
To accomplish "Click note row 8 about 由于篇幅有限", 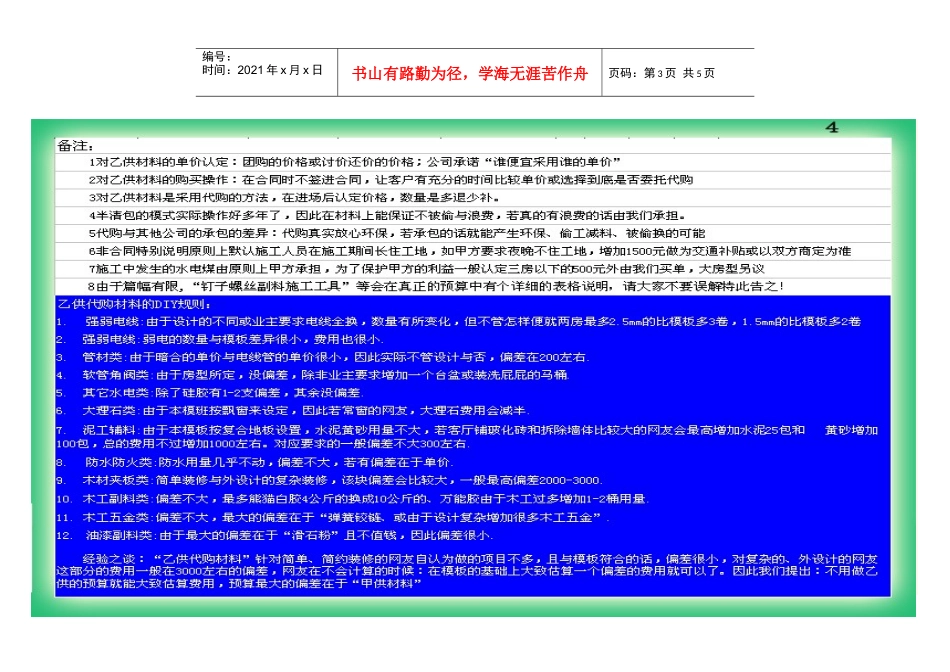I will (x=436, y=286).
